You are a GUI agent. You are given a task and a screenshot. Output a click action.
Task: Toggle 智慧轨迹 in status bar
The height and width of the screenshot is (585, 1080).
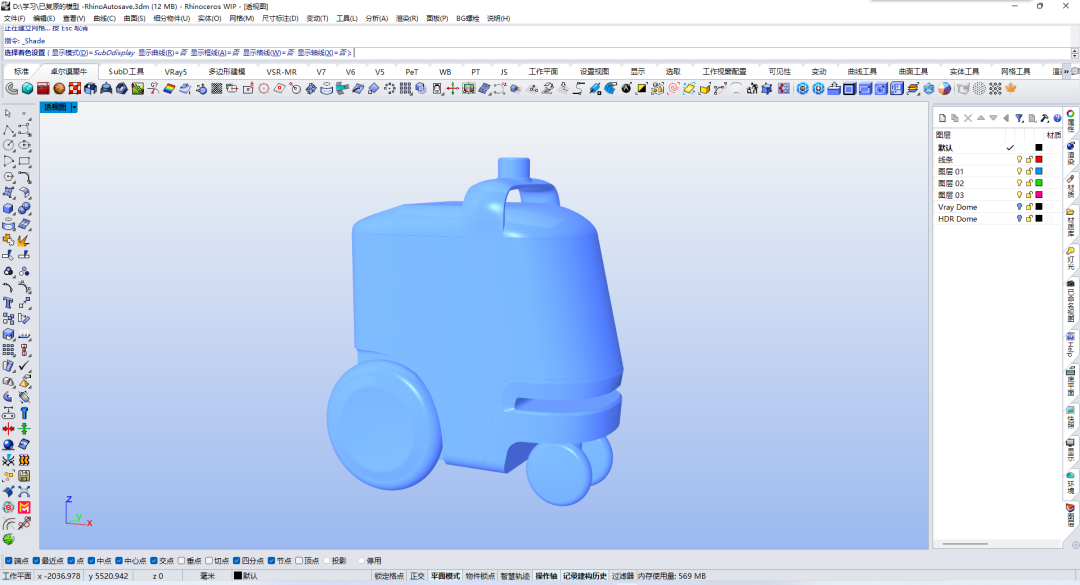[515, 576]
